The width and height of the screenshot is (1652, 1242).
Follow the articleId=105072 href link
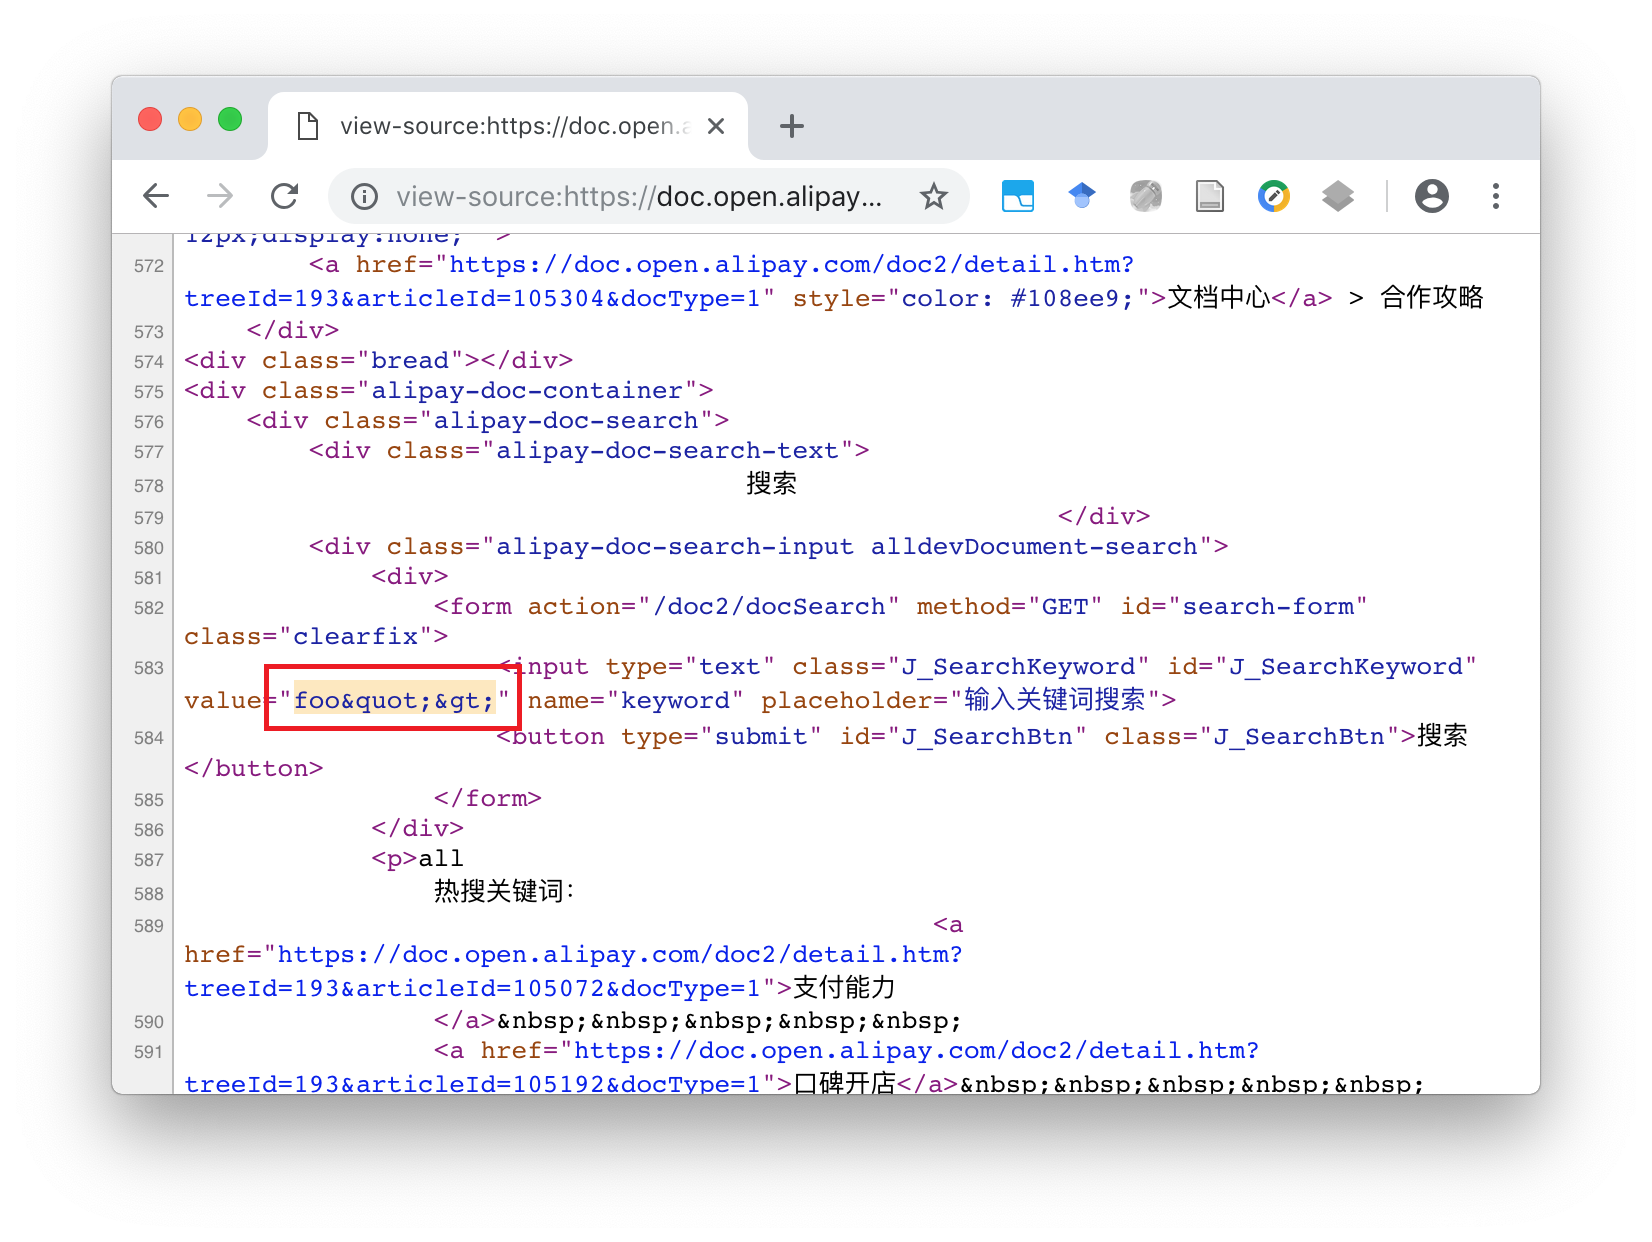point(618,955)
